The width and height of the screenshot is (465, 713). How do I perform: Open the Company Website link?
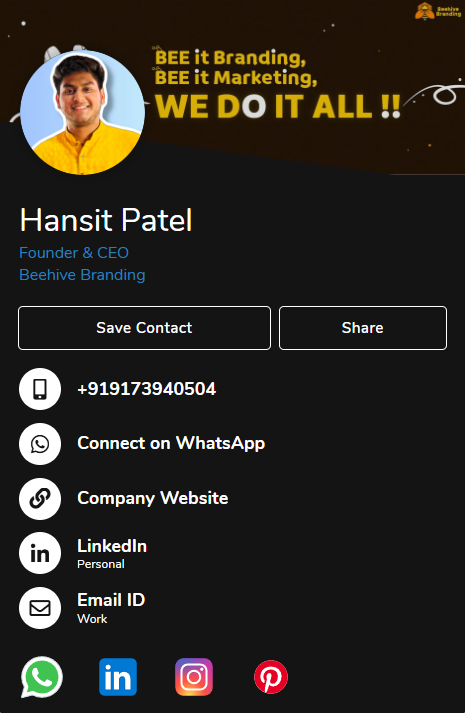pyautogui.click(x=153, y=498)
